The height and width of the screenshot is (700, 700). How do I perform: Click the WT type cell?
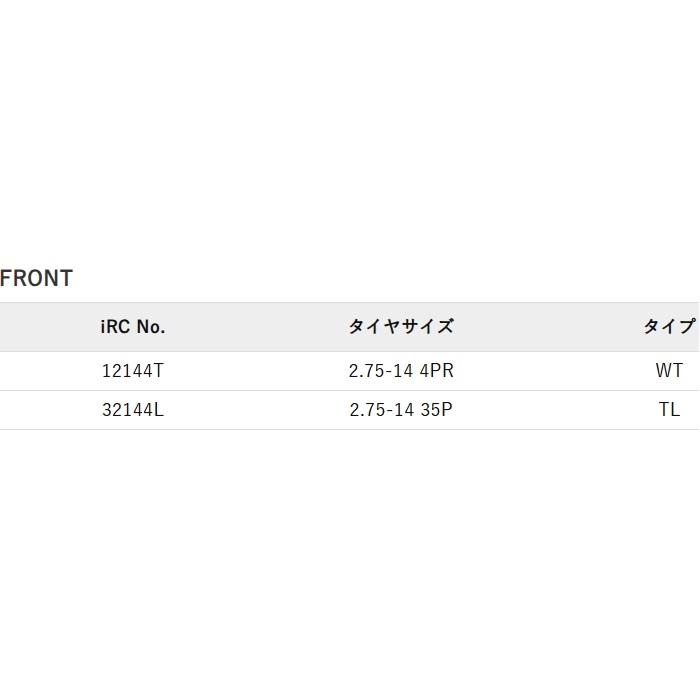669,371
